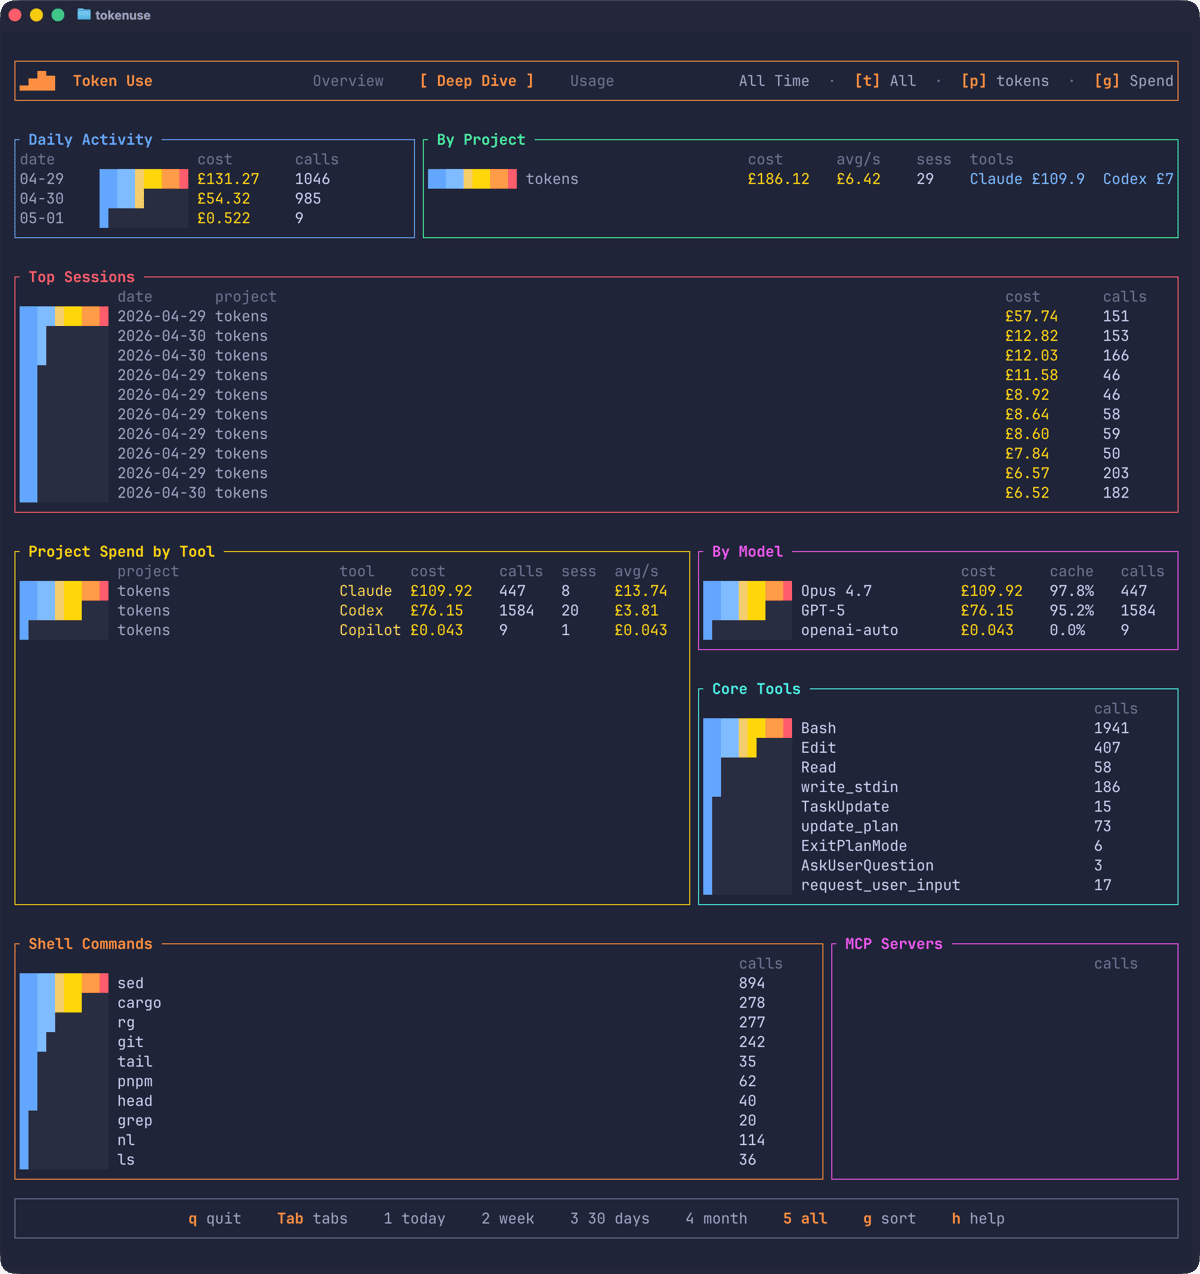
Task: Select 2 week range in footer
Action: [x=508, y=1218]
